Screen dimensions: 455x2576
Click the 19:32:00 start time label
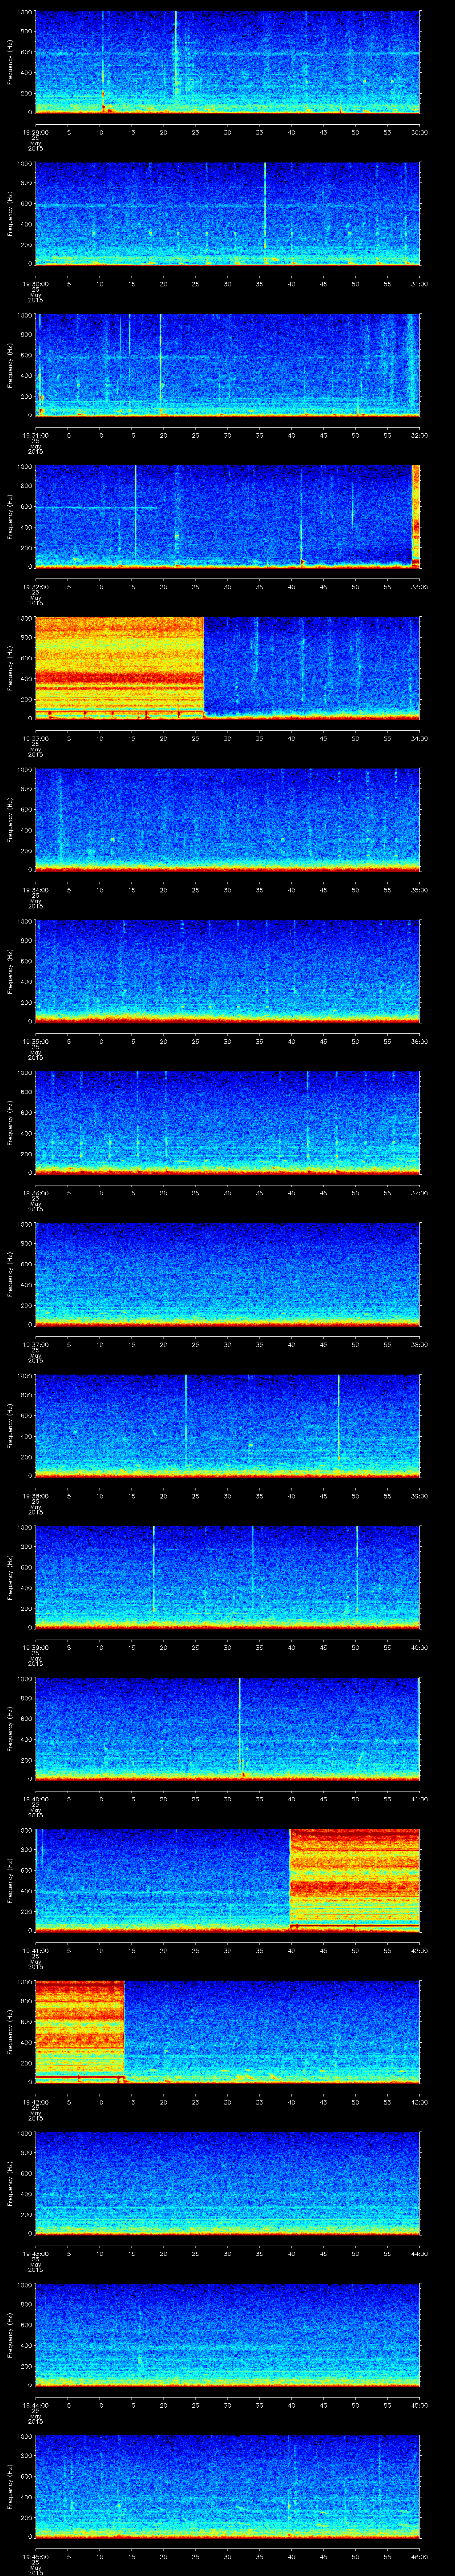click(35, 587)
